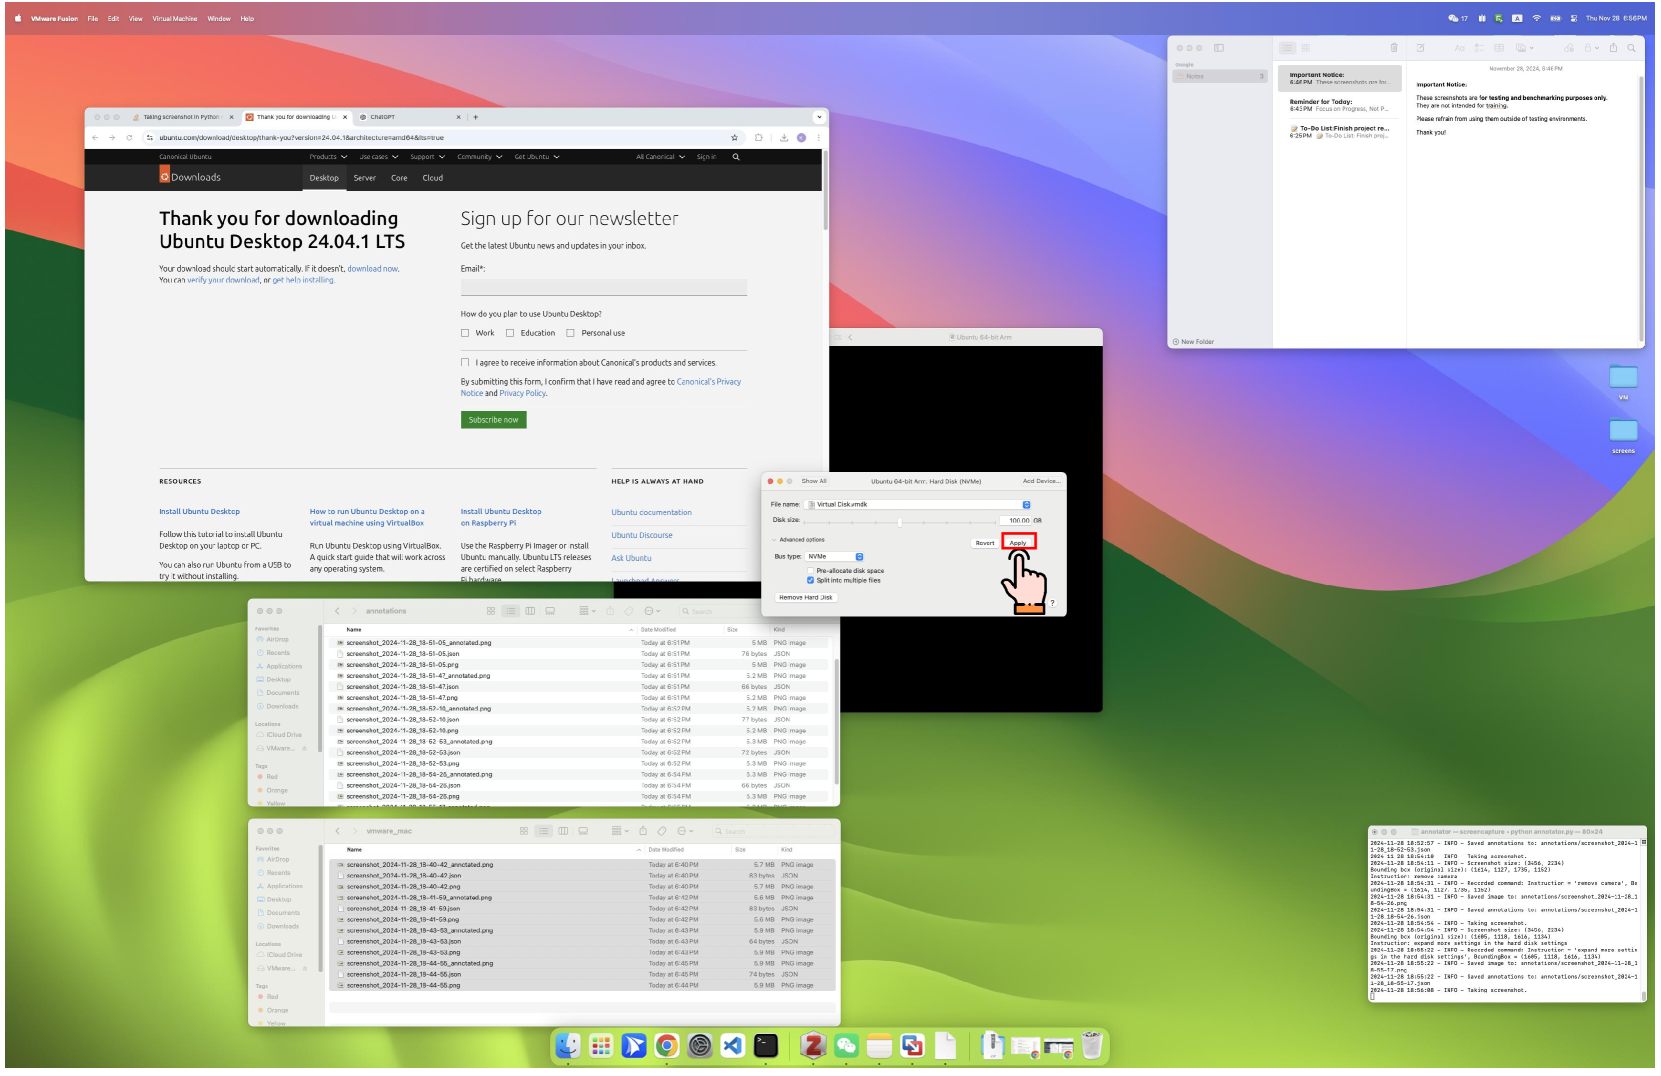Open Wi-Fi status in the menu bar
The height and width of the screenshot is (1076, 1661).
[x=1536, y=18]
